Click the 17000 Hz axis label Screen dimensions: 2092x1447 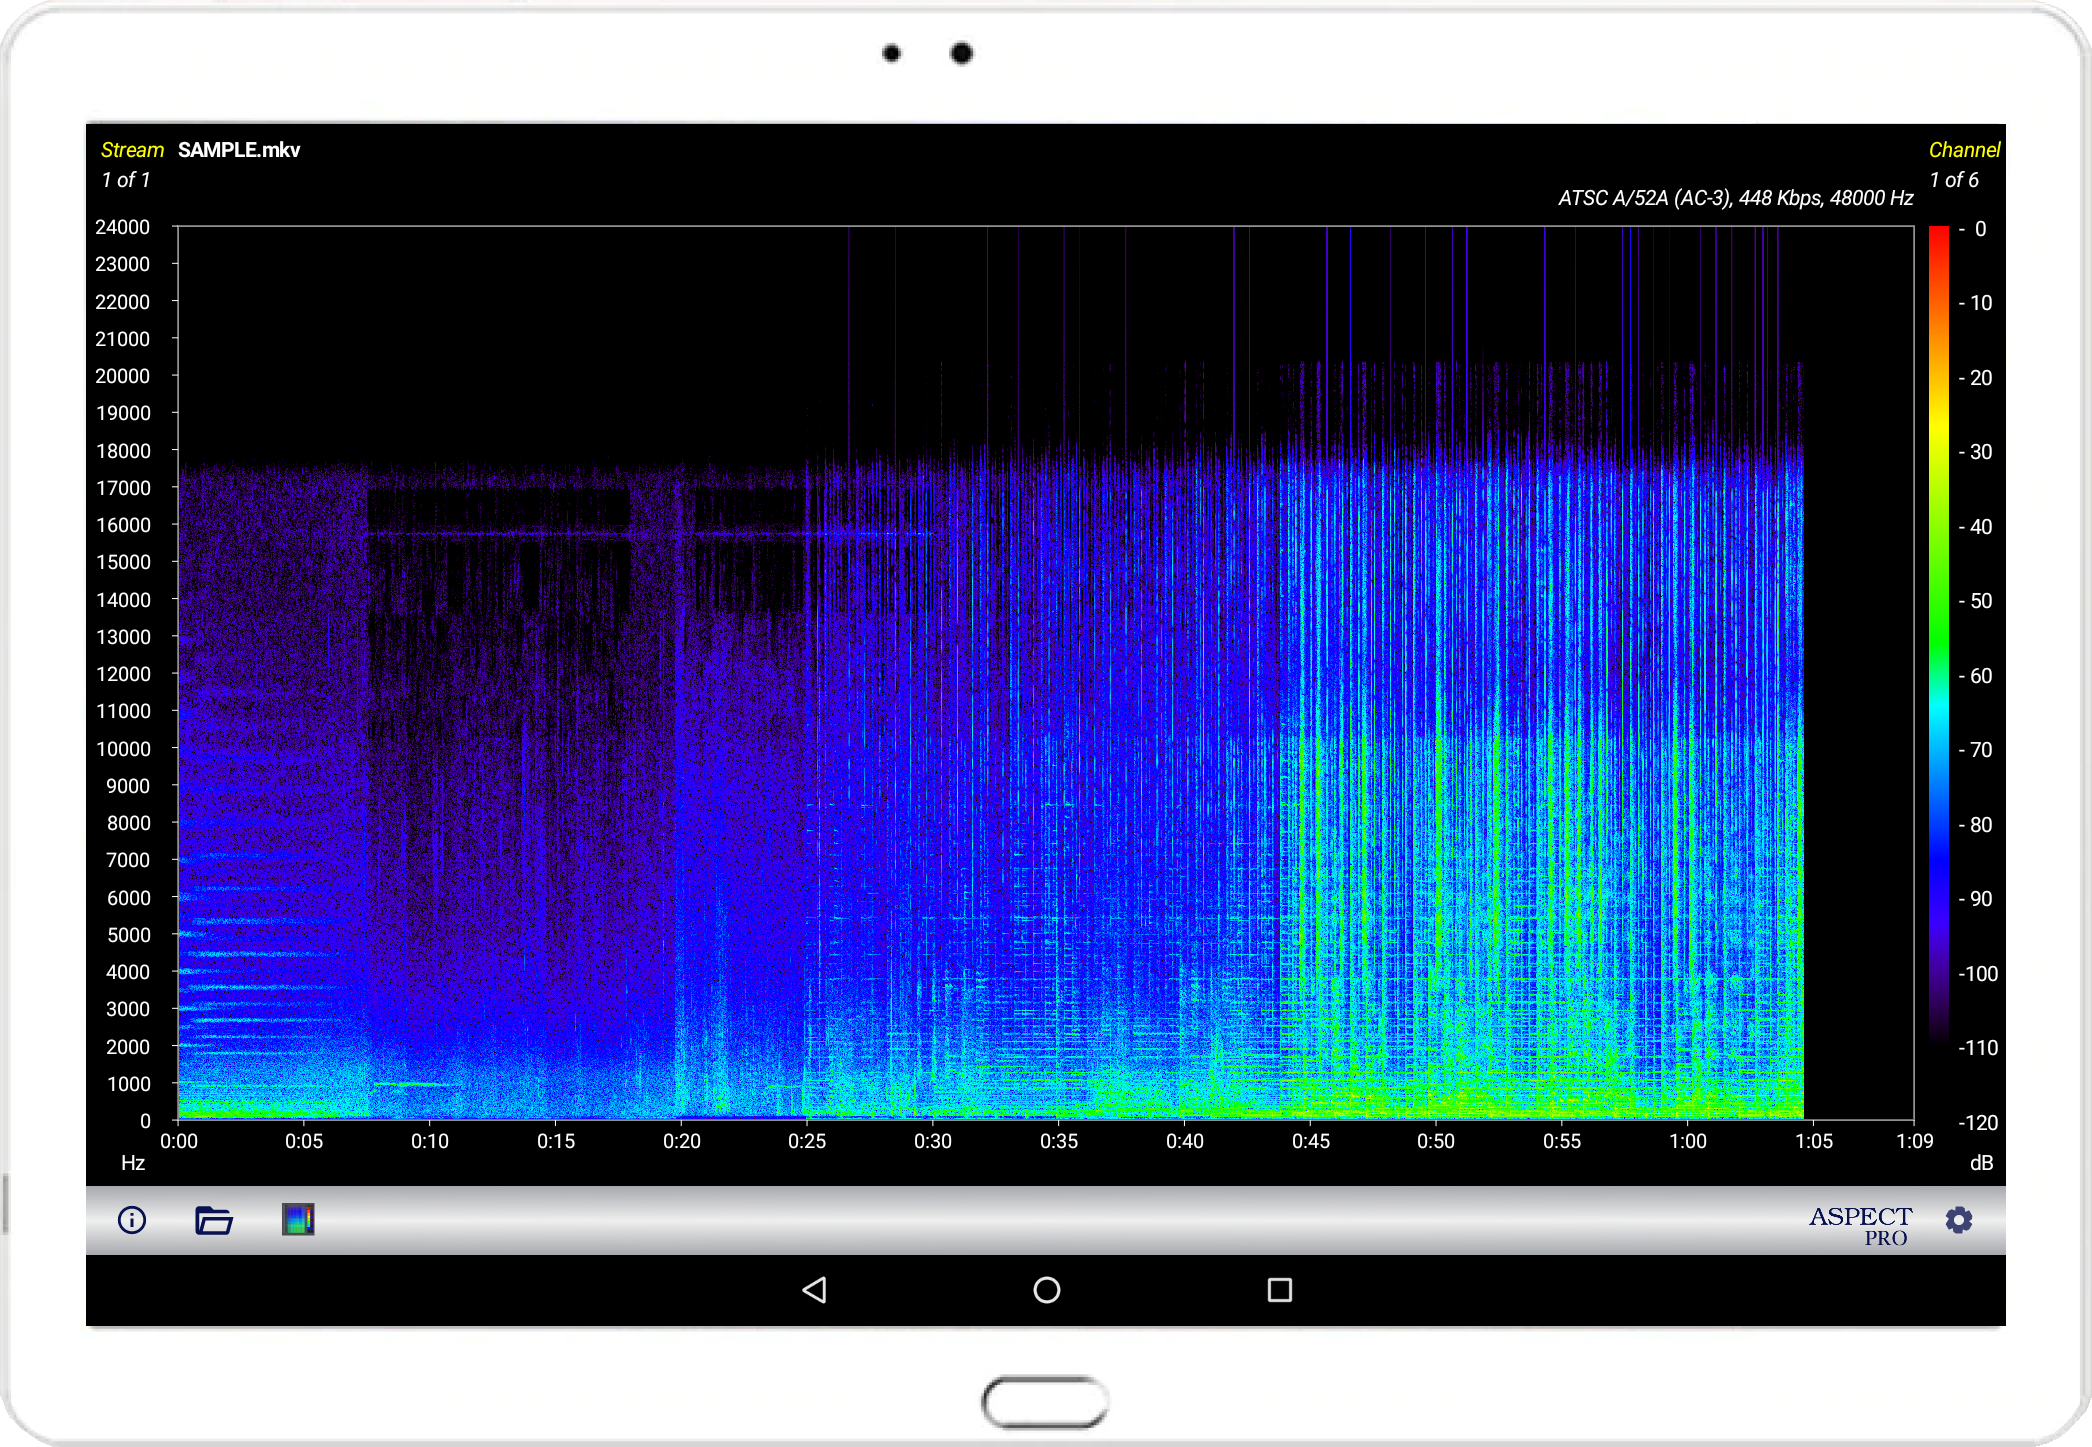click(x=122, y=488)
